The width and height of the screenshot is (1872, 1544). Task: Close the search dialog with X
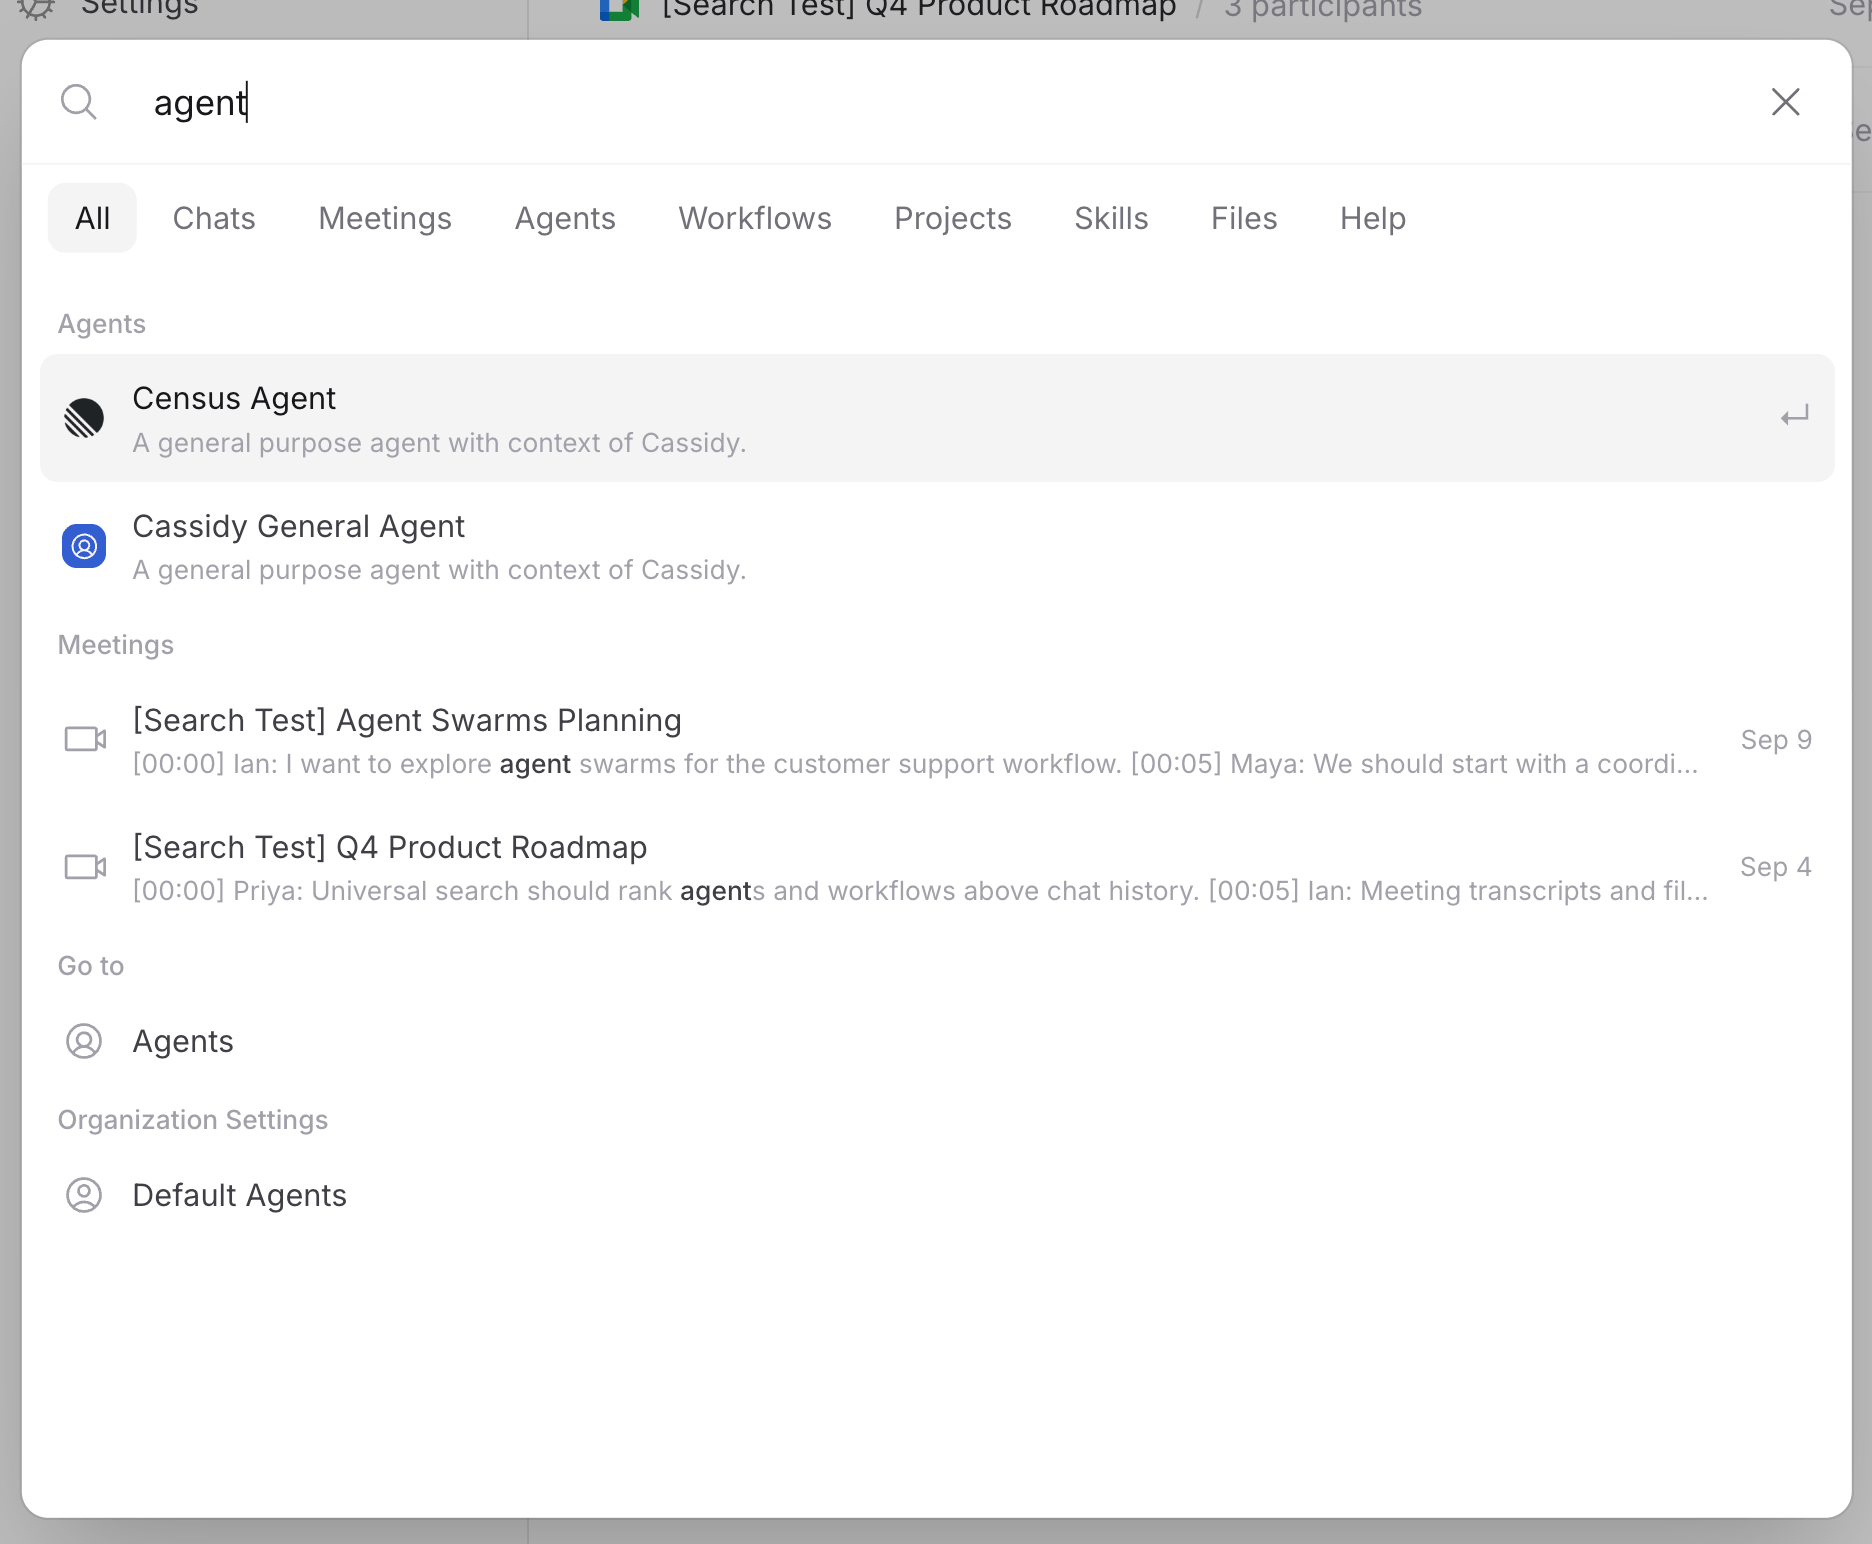pyautogui.click(x=1785, y=102)
